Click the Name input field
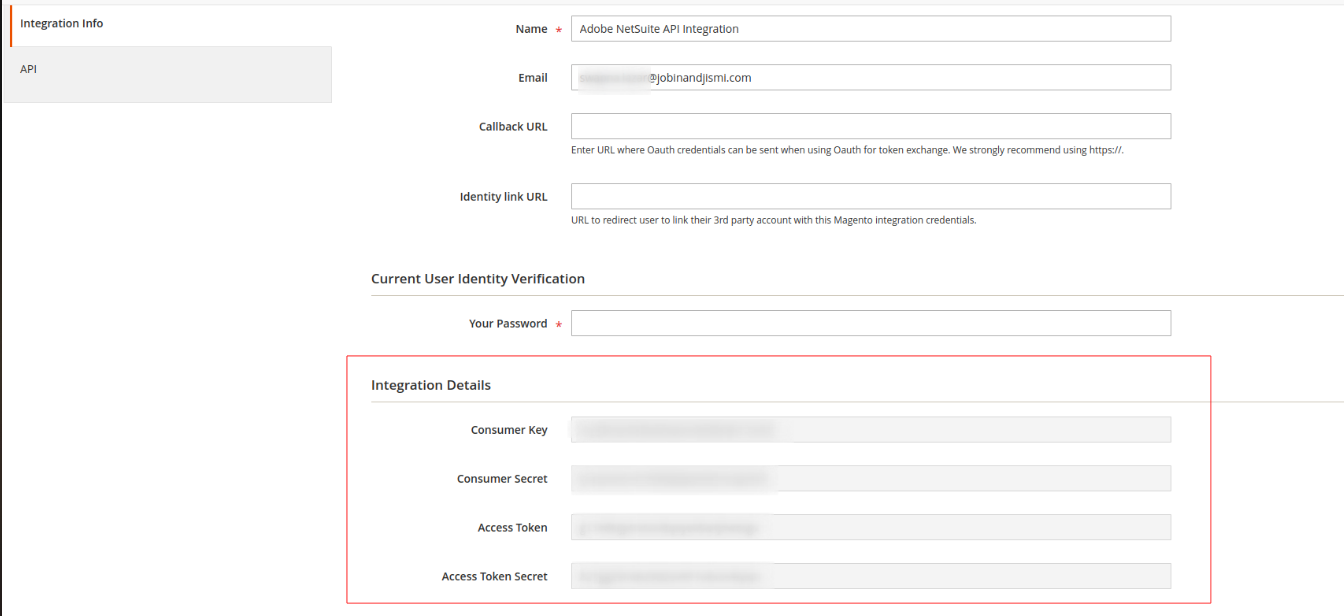Image resolution: width=1344 pixels, height=616 pixels. click(870, 29)
